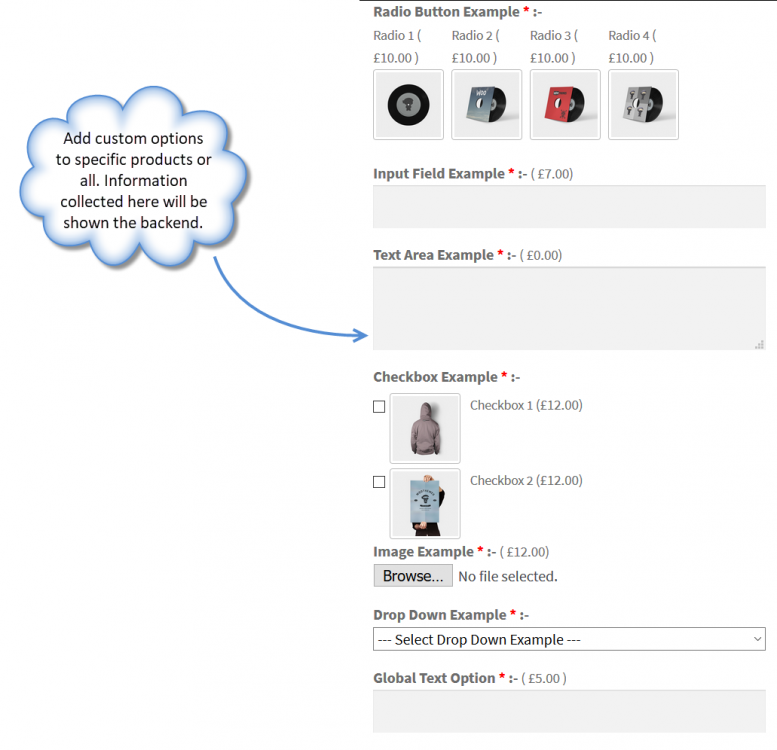Click the Checkbox 1 (£12.00) label
777x750 pixels.
tap(526, 406)
